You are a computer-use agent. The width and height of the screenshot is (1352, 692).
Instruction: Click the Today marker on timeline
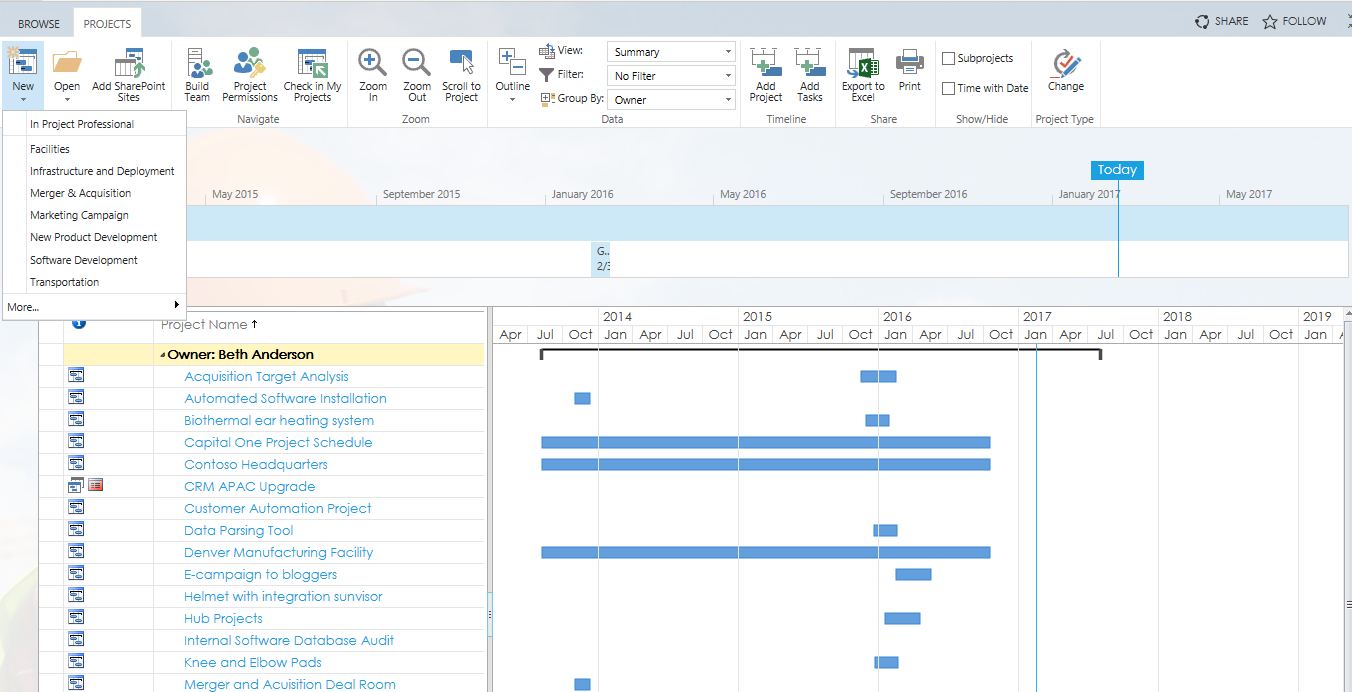[x=1117, y=170]
